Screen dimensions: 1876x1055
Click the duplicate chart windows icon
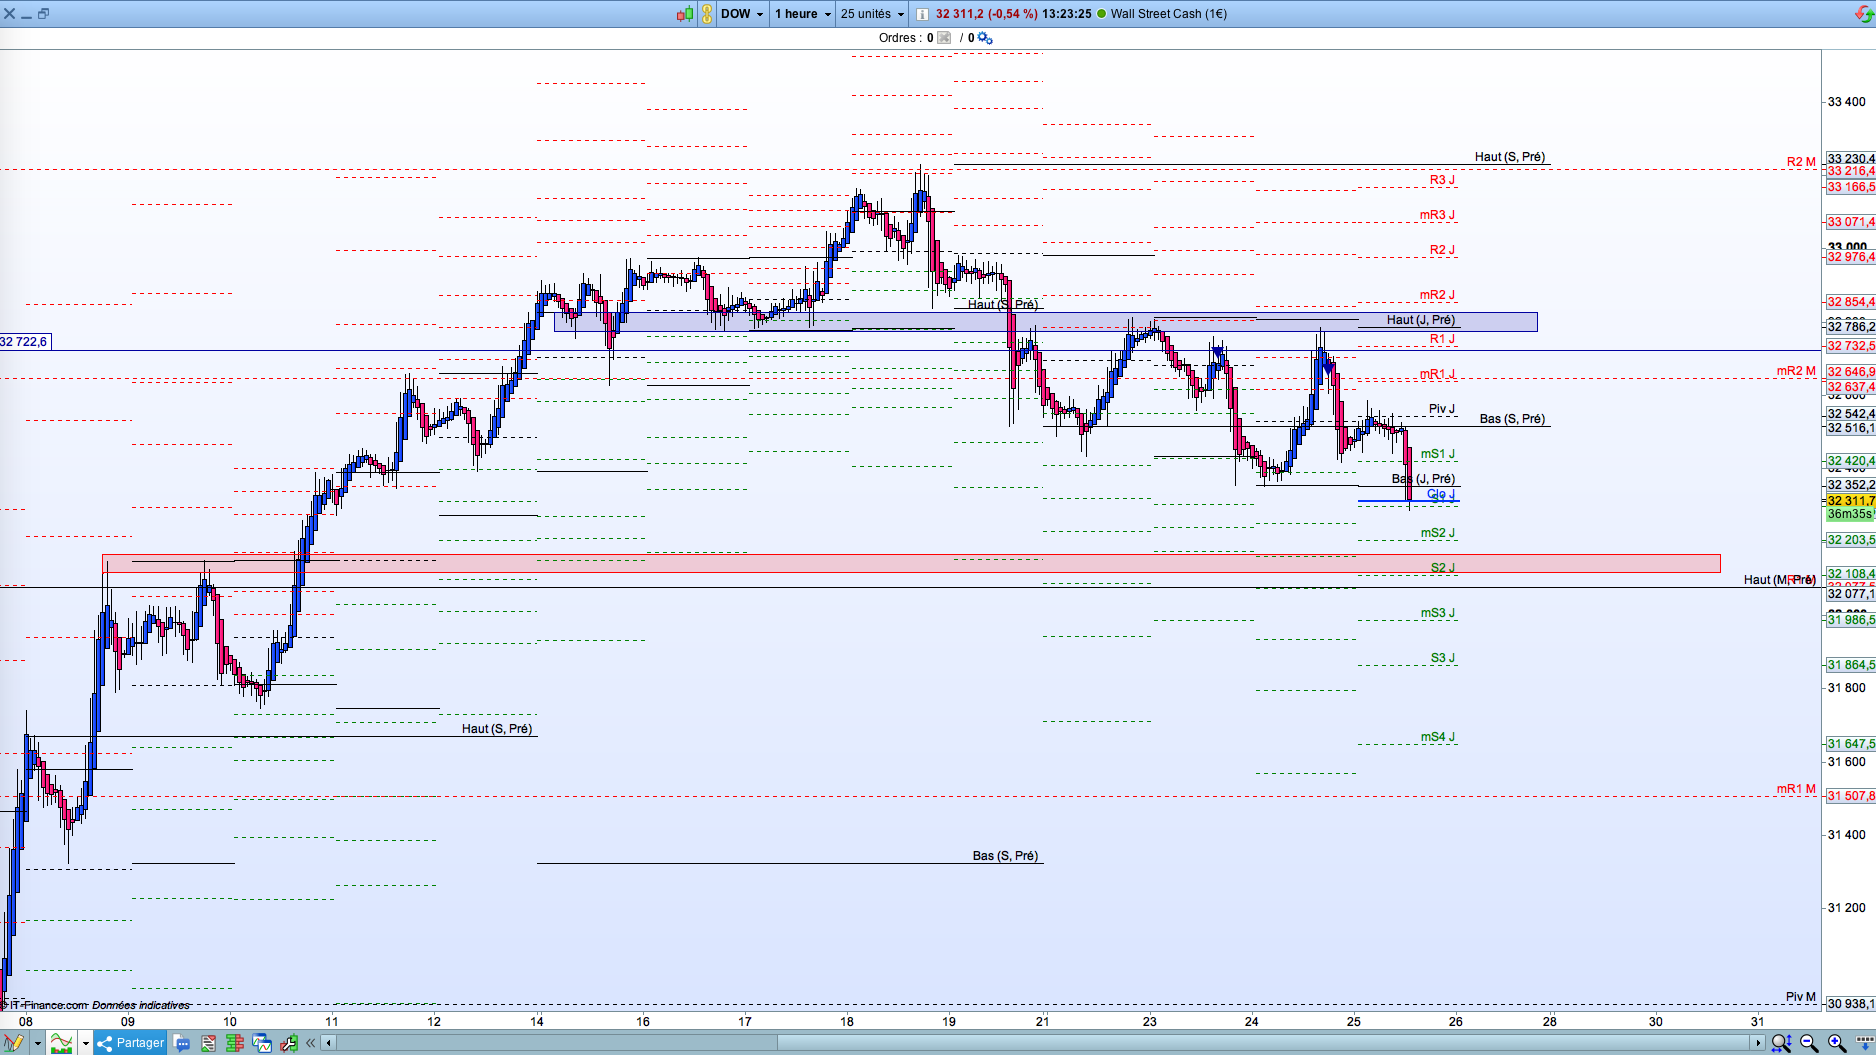tap(262, 1043)
